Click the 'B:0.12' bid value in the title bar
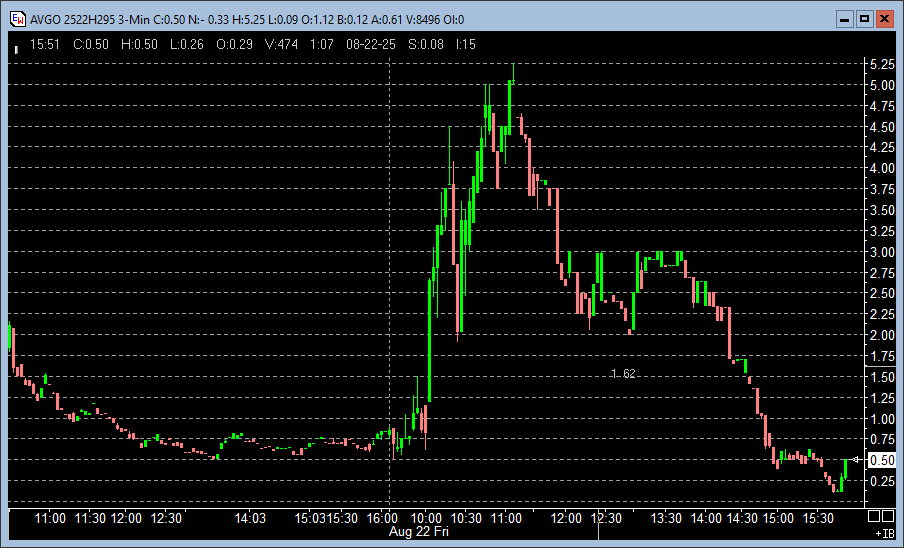Screen dimensions: 904x548 click(x=353, y=20)
